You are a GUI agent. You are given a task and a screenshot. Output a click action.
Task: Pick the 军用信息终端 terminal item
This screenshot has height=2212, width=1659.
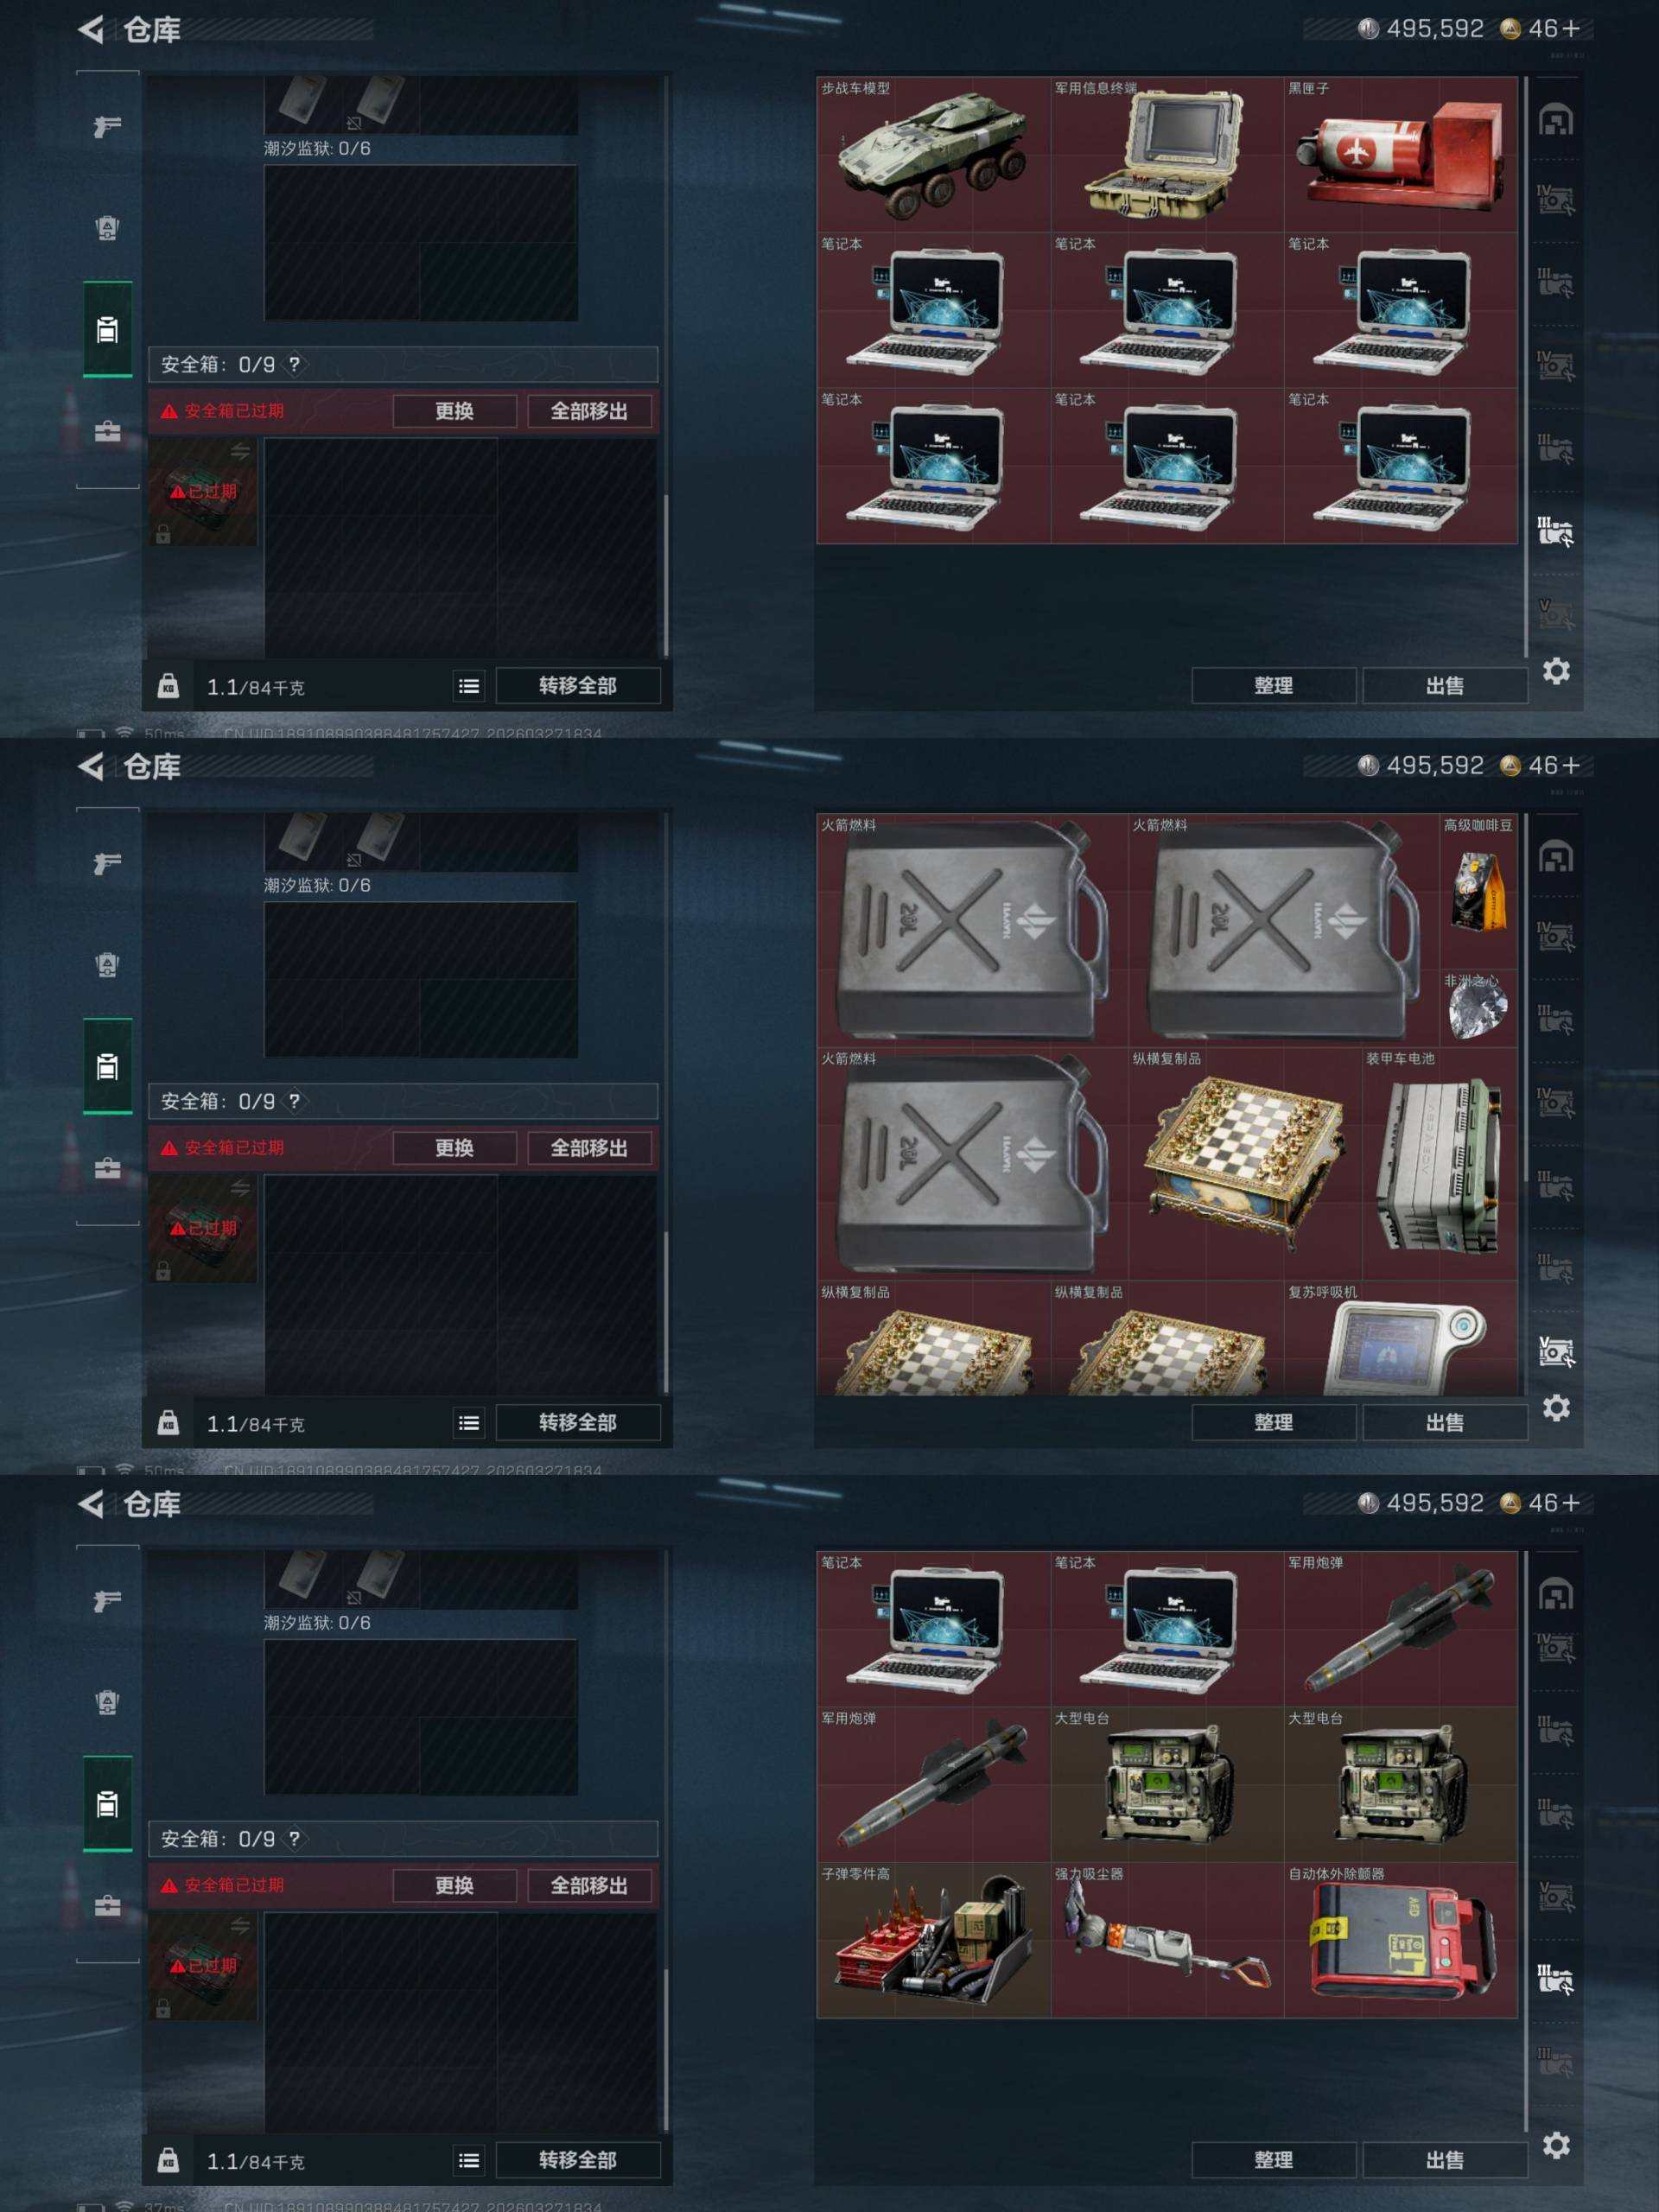[x=1167, y=155]
